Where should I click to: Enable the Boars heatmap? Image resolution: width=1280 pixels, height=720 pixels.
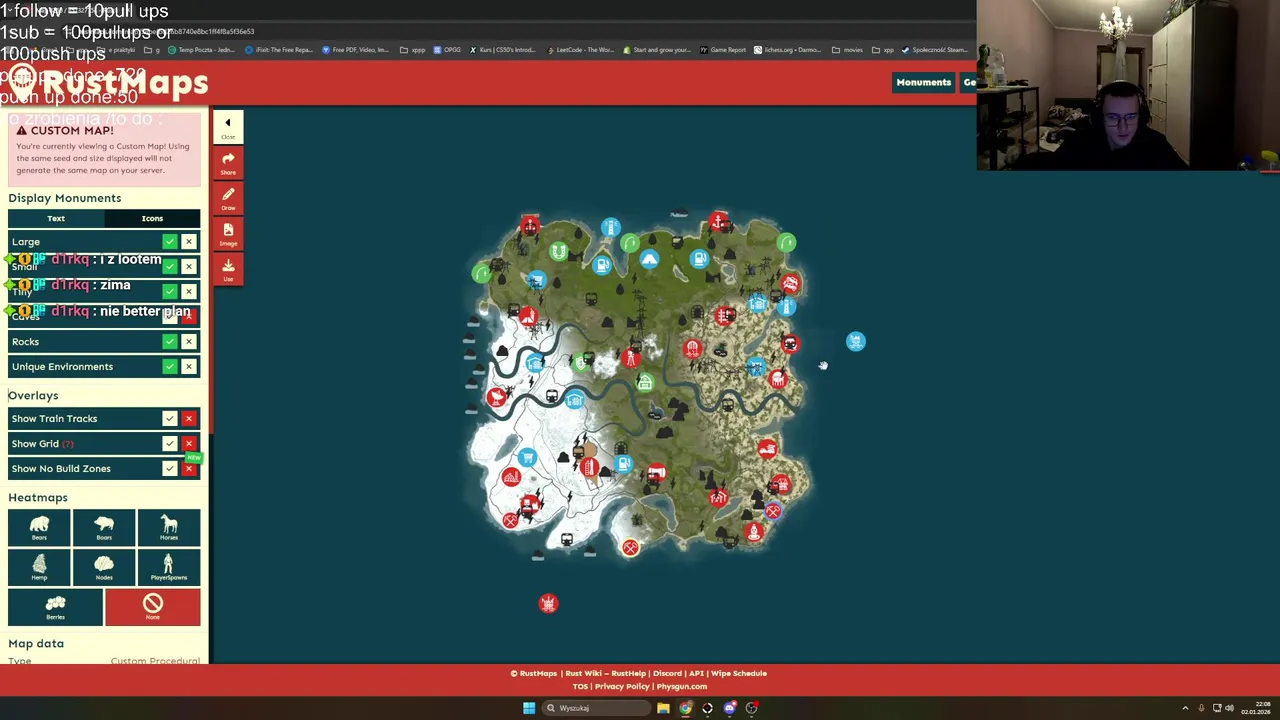point(104,527)
